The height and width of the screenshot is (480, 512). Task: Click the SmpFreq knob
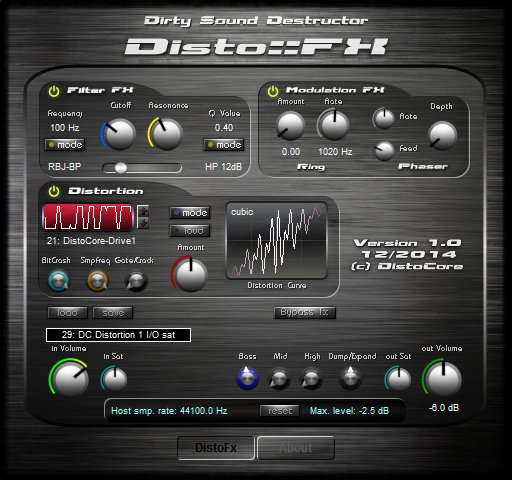point(97,281)
